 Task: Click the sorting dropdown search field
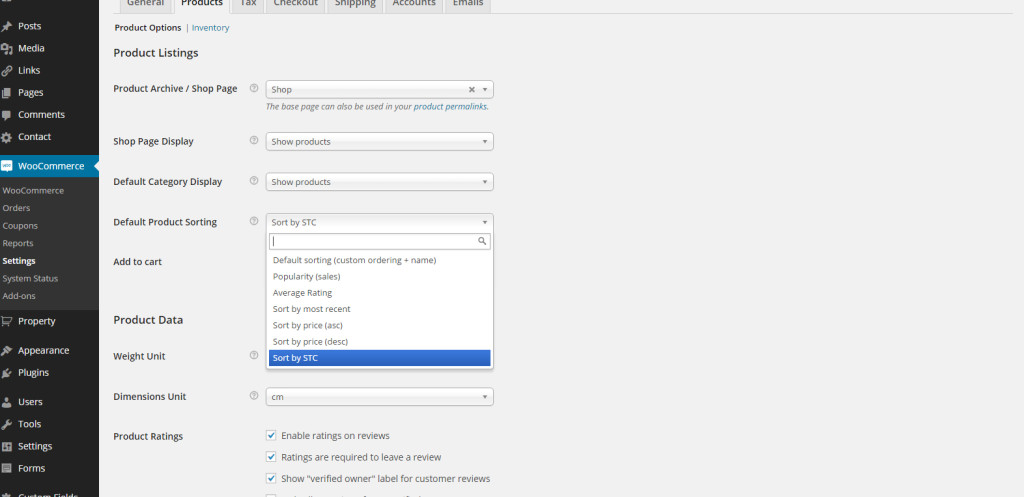pyautogui.click(x=375, y=241)
